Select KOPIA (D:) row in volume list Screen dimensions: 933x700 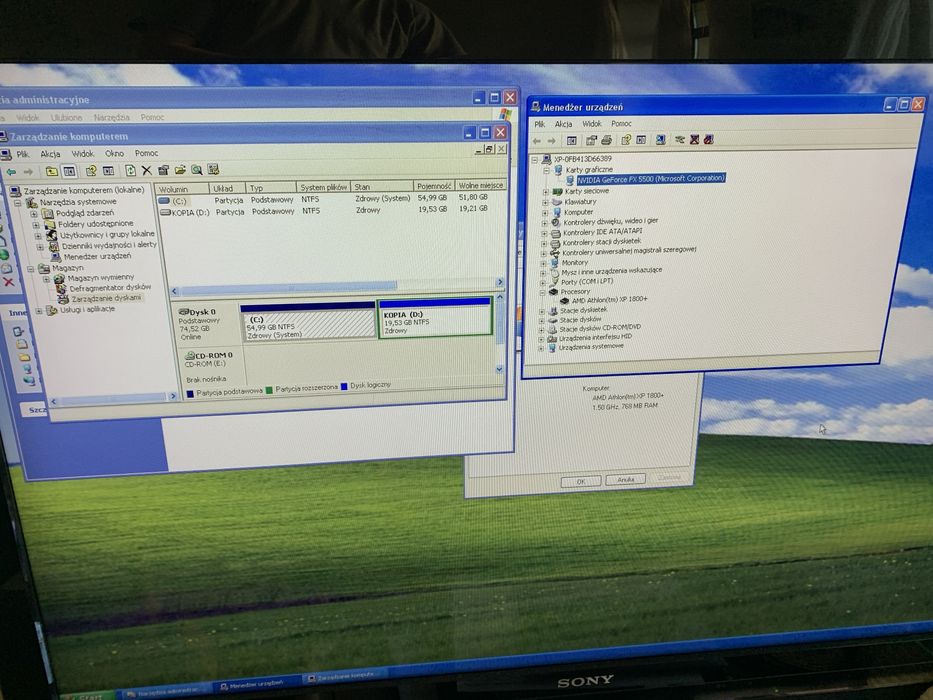(324, 211)
